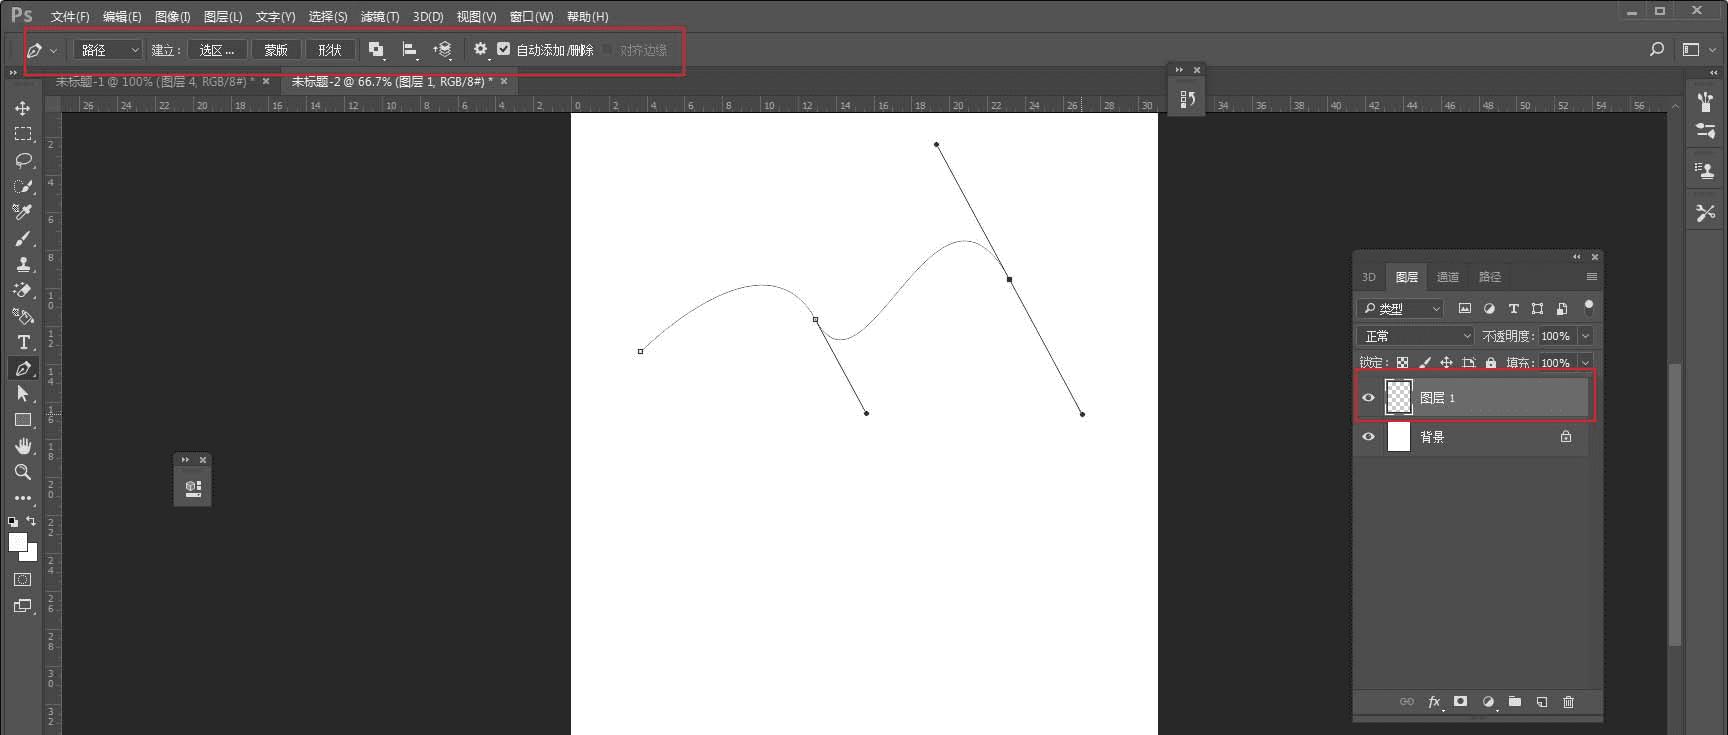The image size is (1728, 735).
Task: Click the link layers icon
Action: 1407,702
